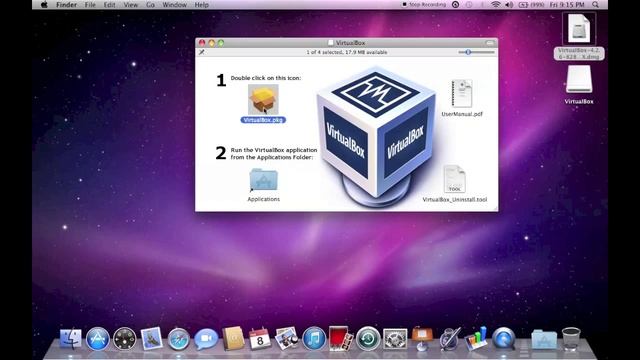640x360 pixels.
Task: Launch Keynote from the Dock
Action: click(422, 339)
